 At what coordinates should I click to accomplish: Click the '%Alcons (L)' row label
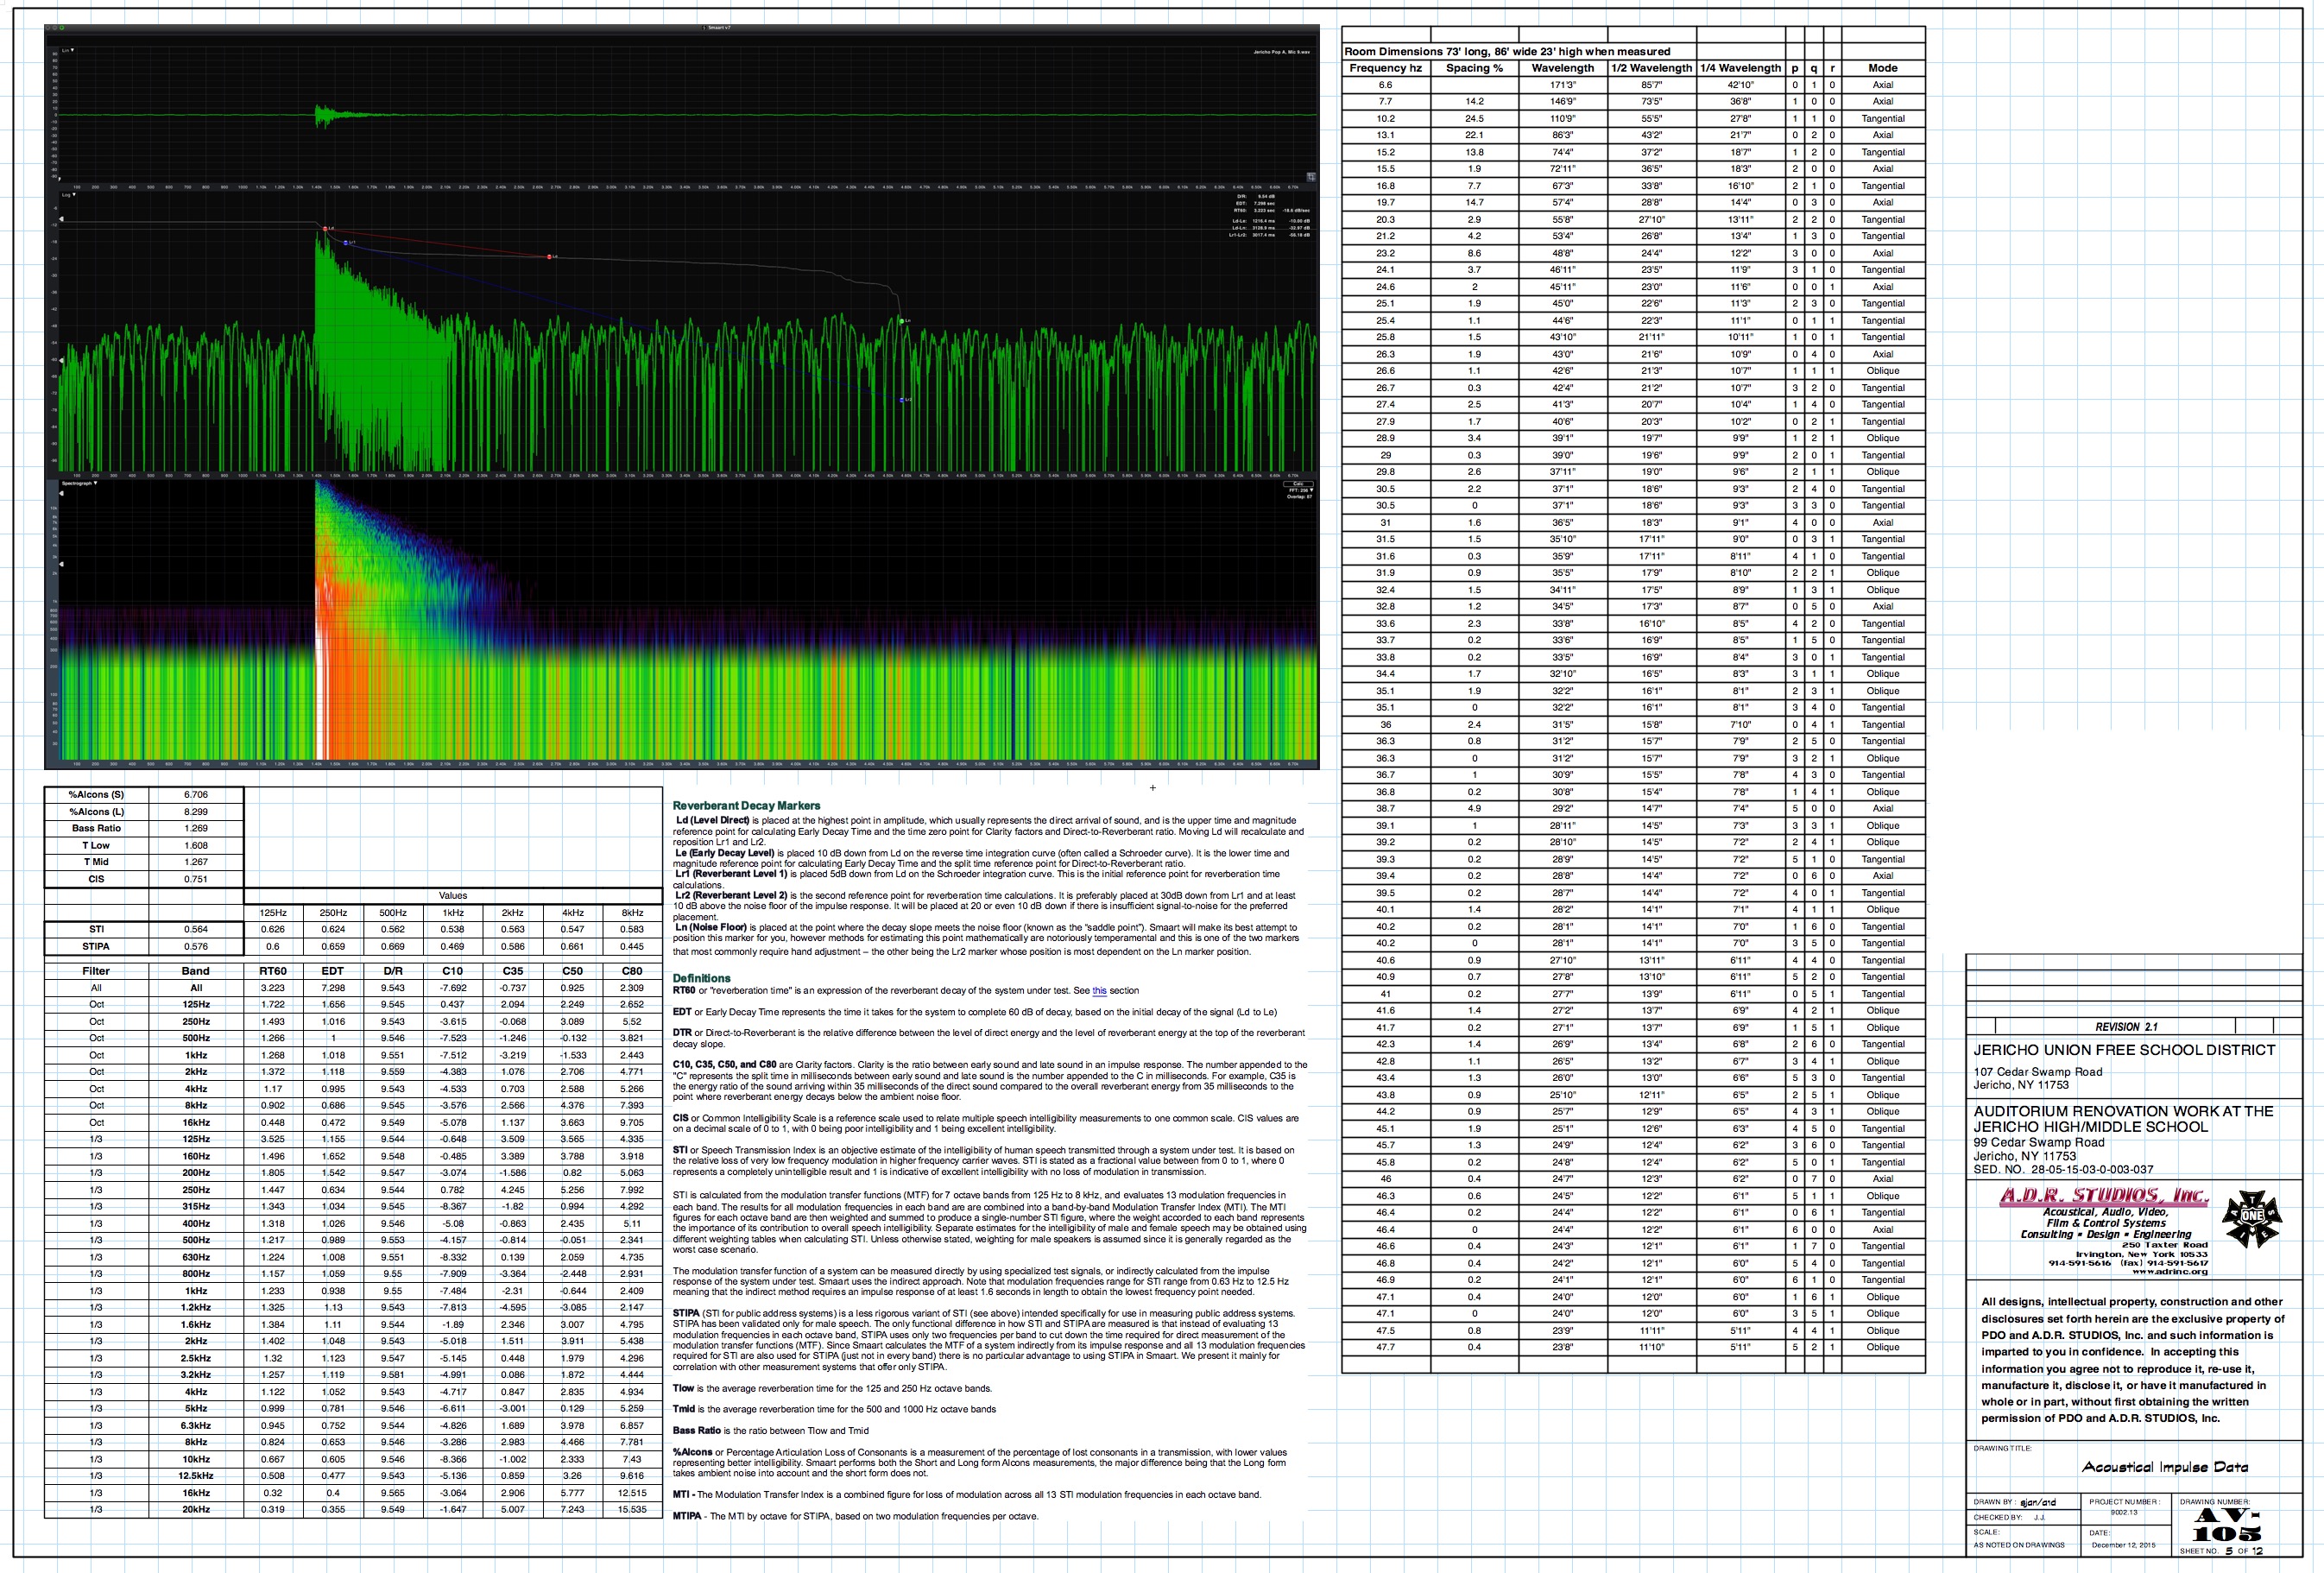pyautogui.click(x=96, y=812)
